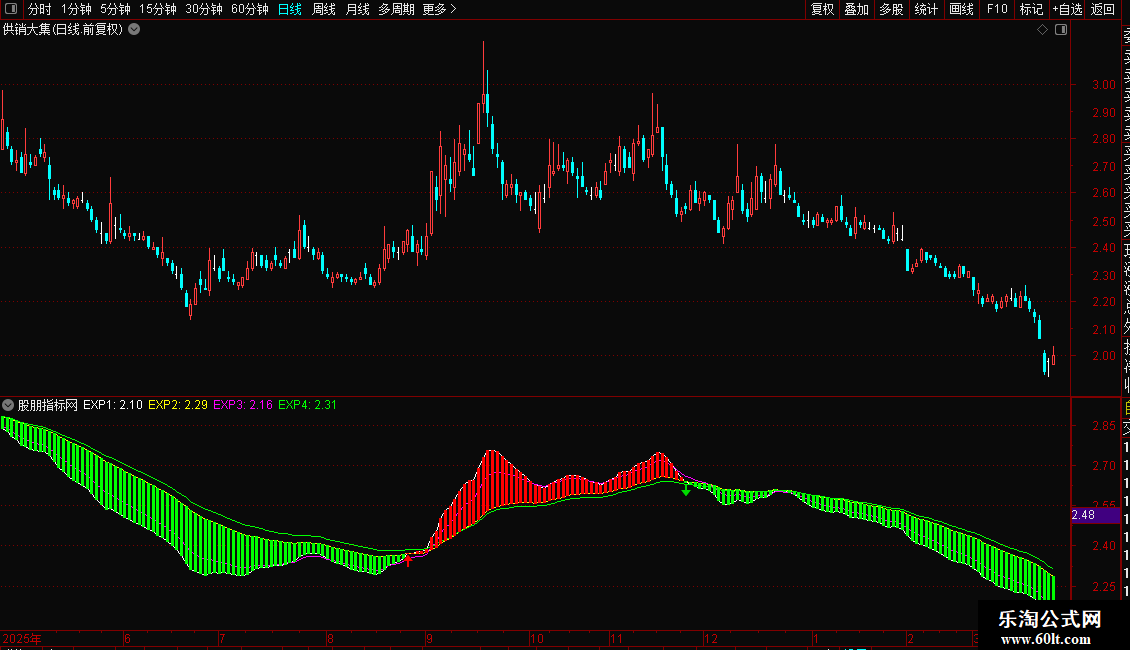Click the EXP1: 2.10 value
Screen dimensions: 1130x650
point(112,405)
